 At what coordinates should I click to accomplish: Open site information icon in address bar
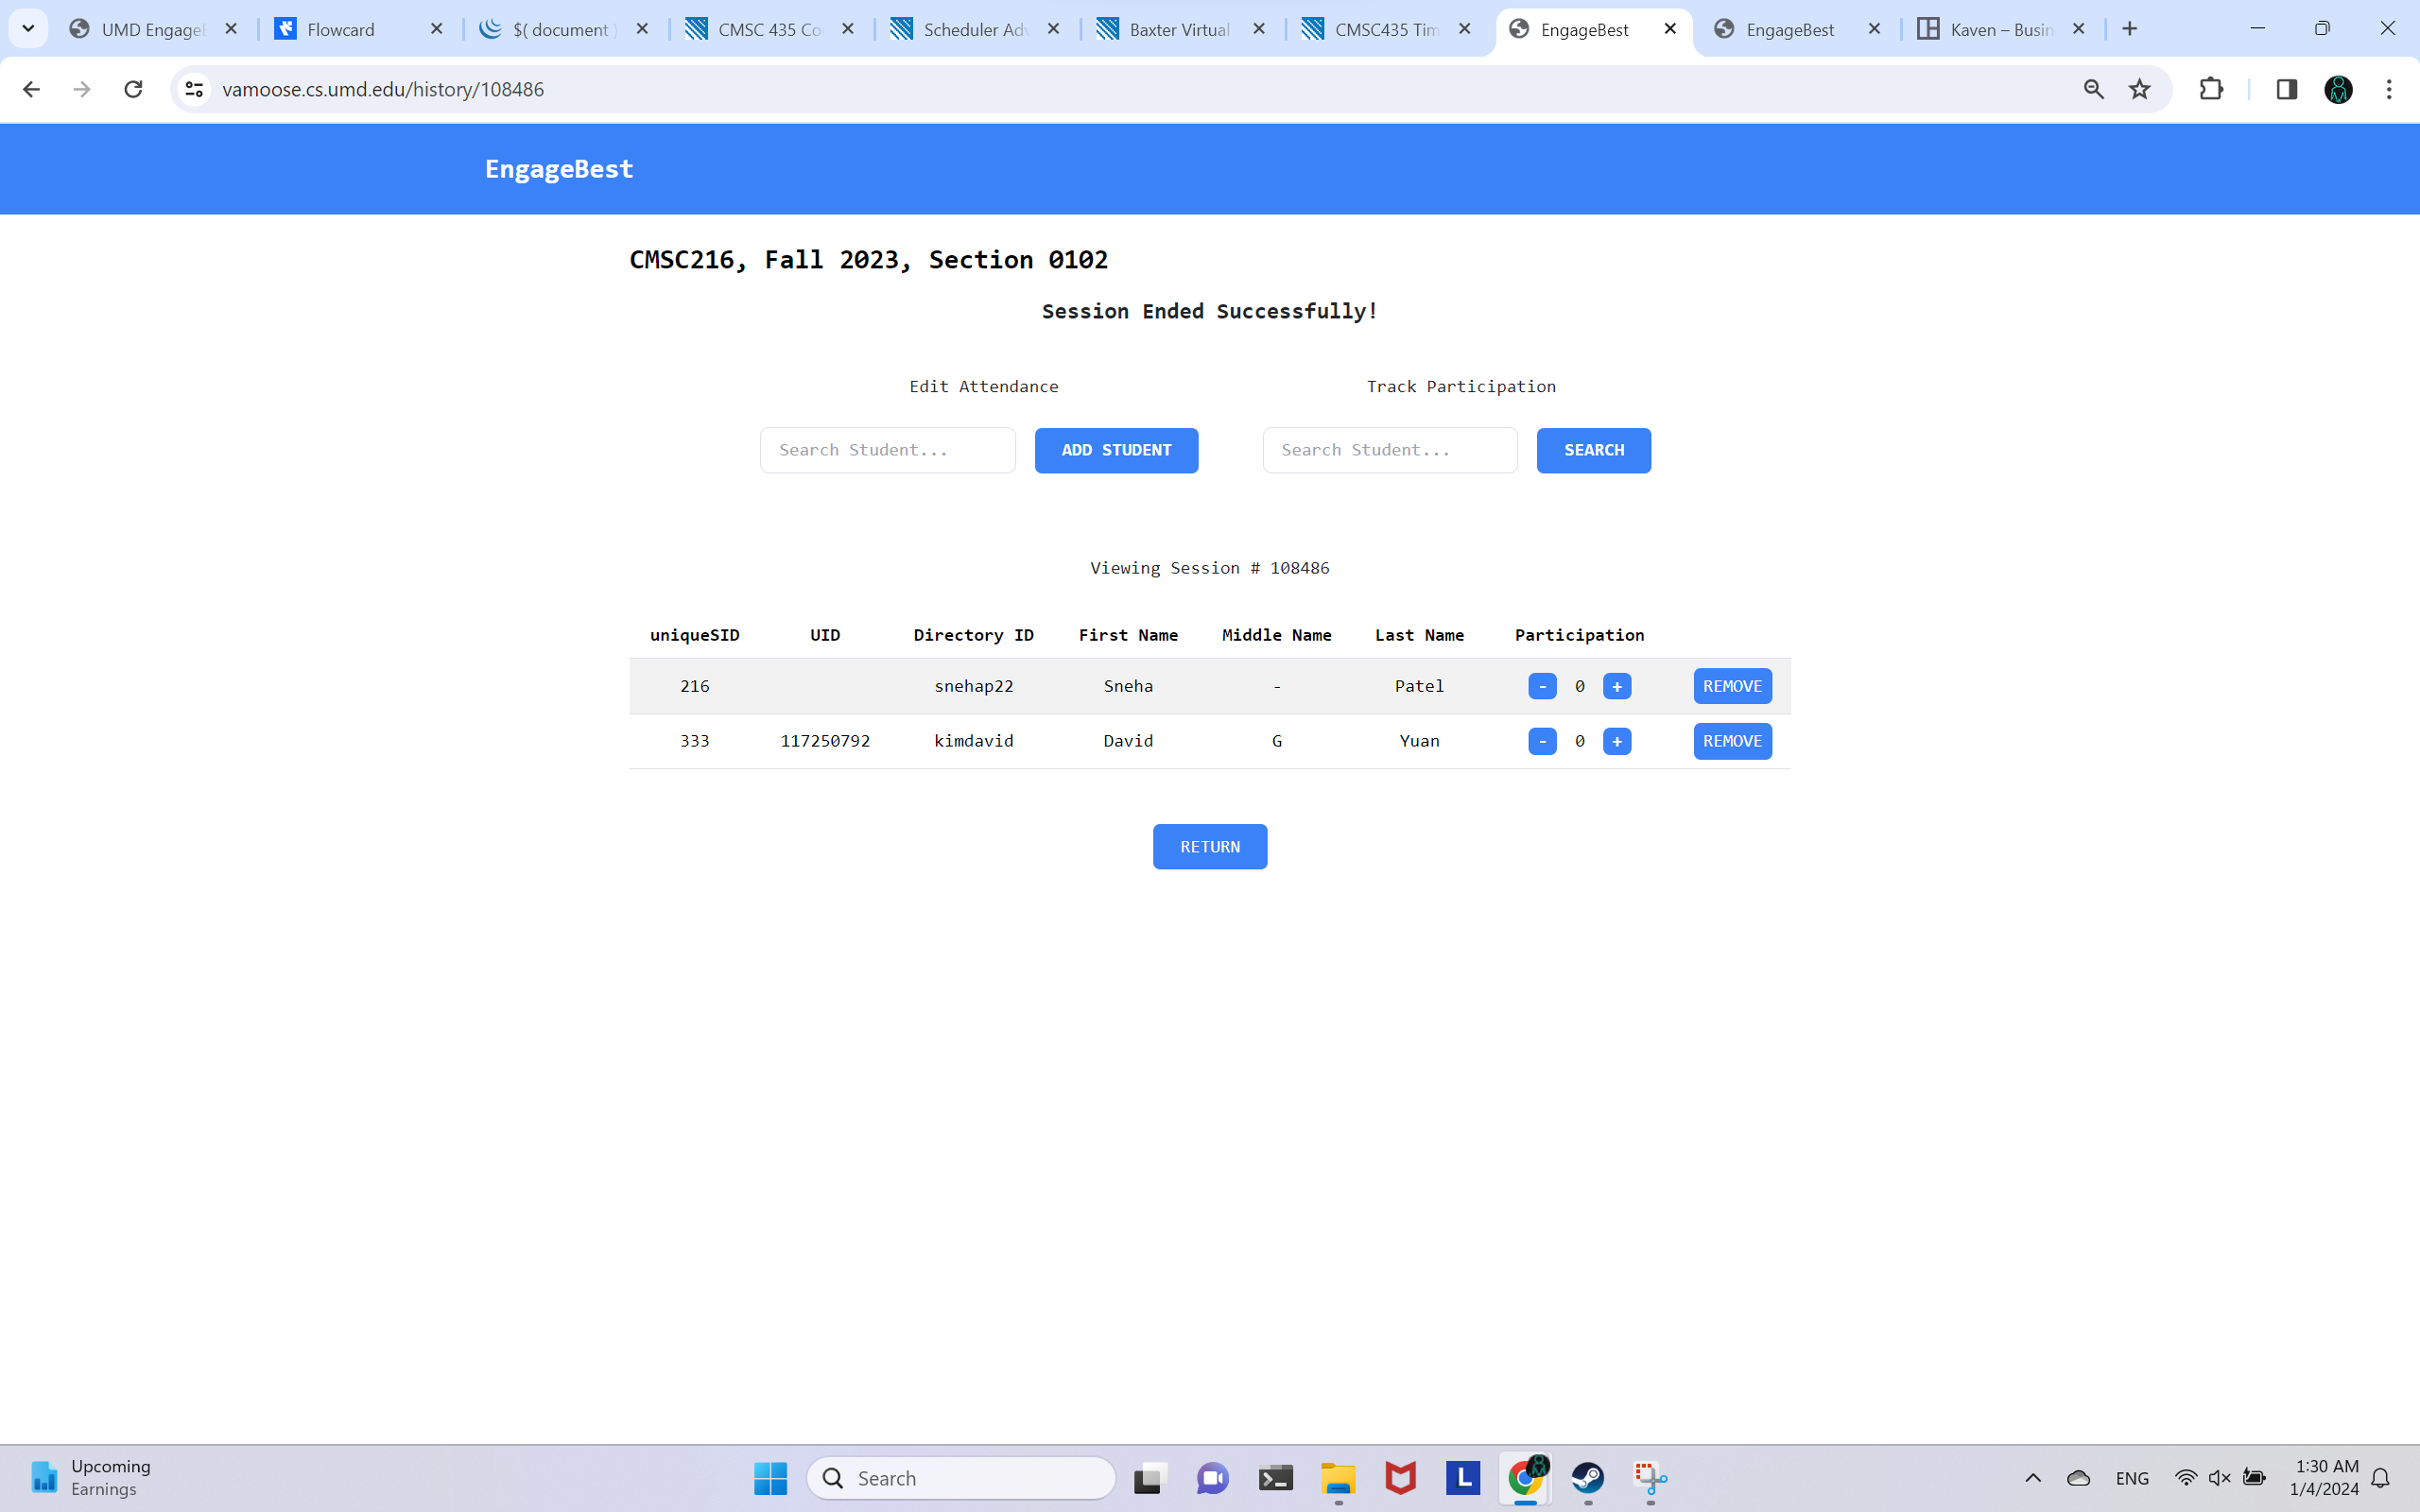tap(195, 90)
